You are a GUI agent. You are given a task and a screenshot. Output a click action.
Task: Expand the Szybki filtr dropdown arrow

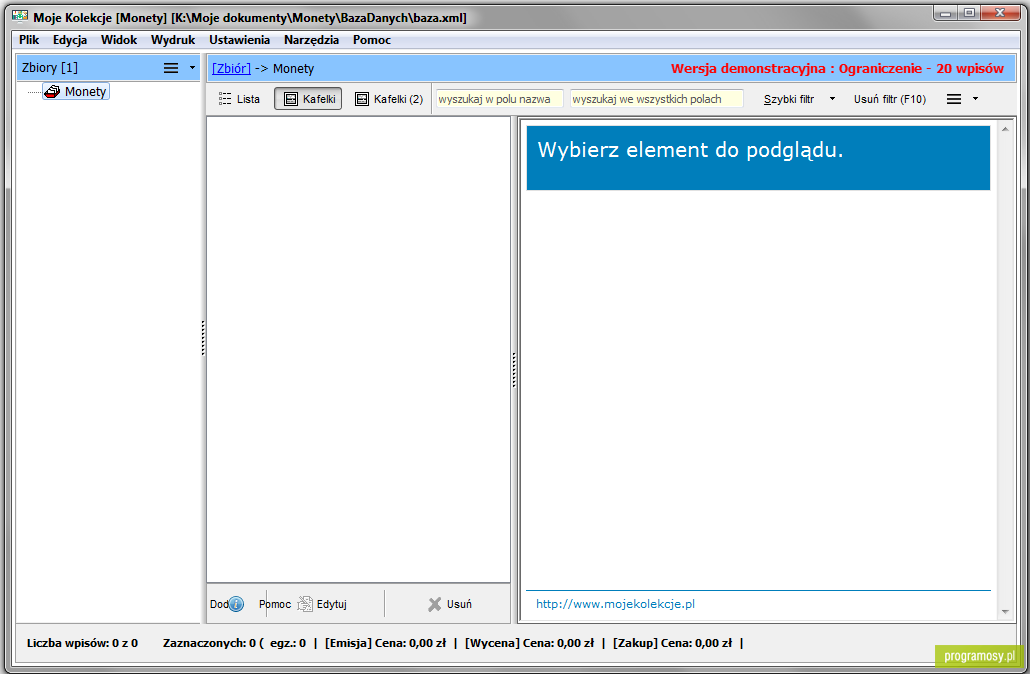click(x=832, y=99)
